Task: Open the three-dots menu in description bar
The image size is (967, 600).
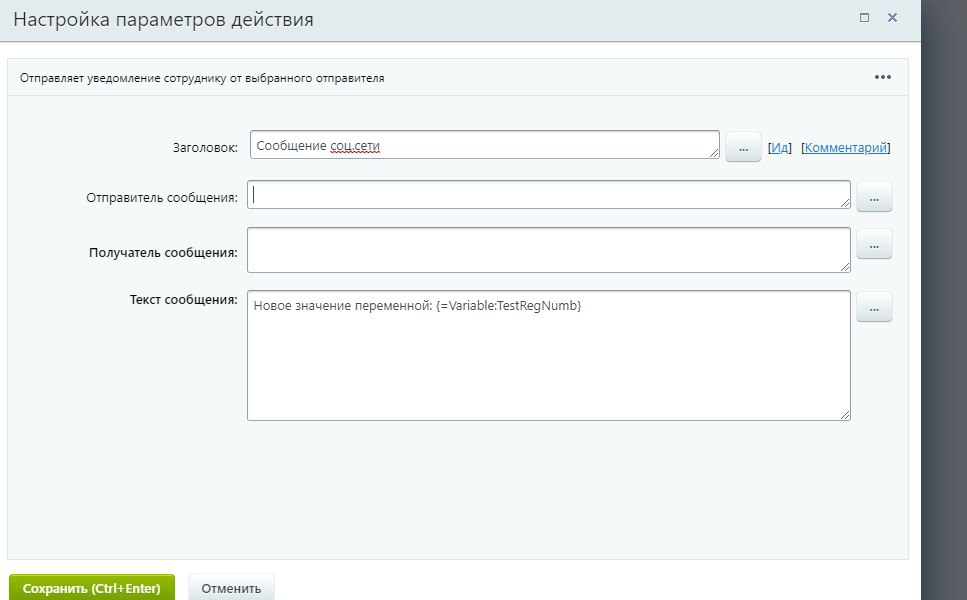Action: (x=882, y=77)
